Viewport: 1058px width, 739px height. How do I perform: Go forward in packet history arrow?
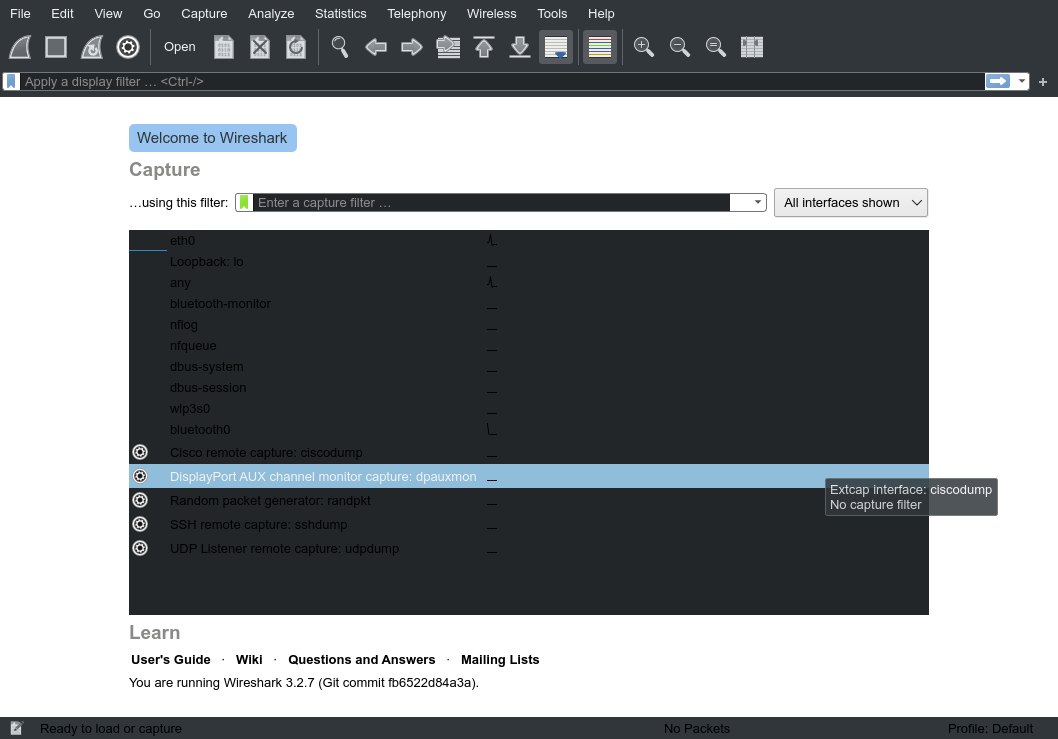tap(412, 47)
